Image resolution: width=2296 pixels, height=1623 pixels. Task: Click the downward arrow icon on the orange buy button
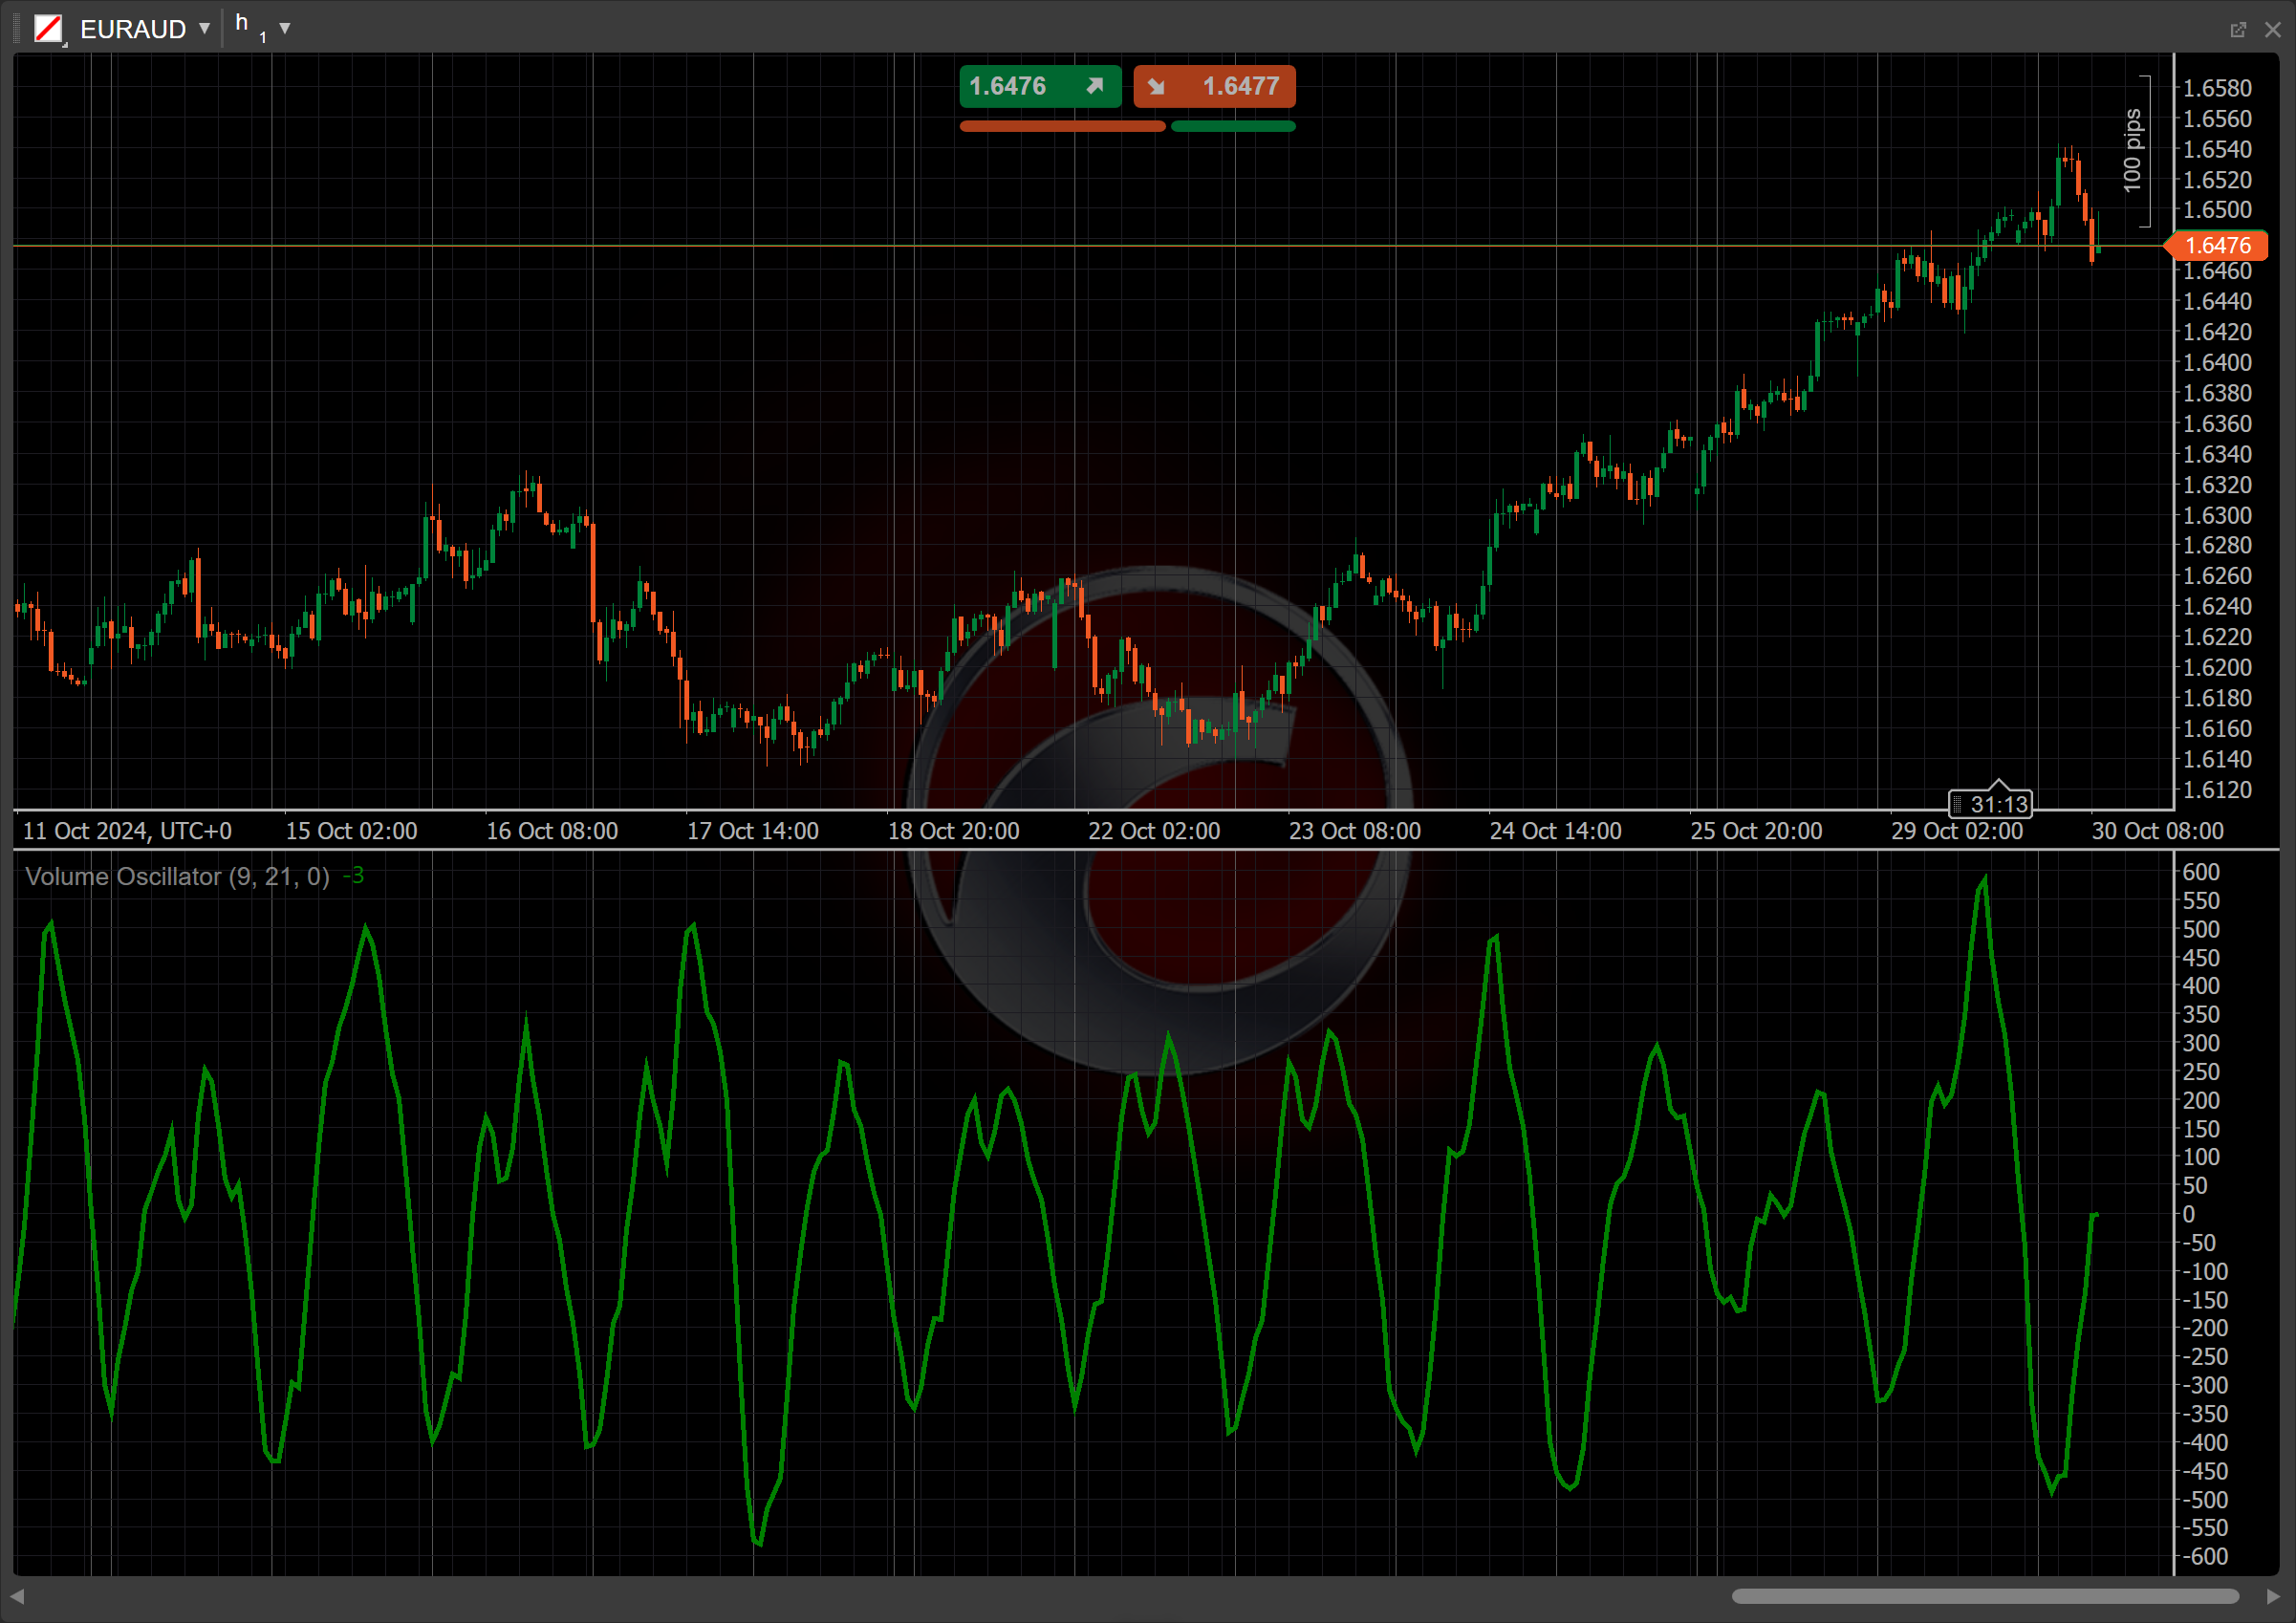point(1156,86)
